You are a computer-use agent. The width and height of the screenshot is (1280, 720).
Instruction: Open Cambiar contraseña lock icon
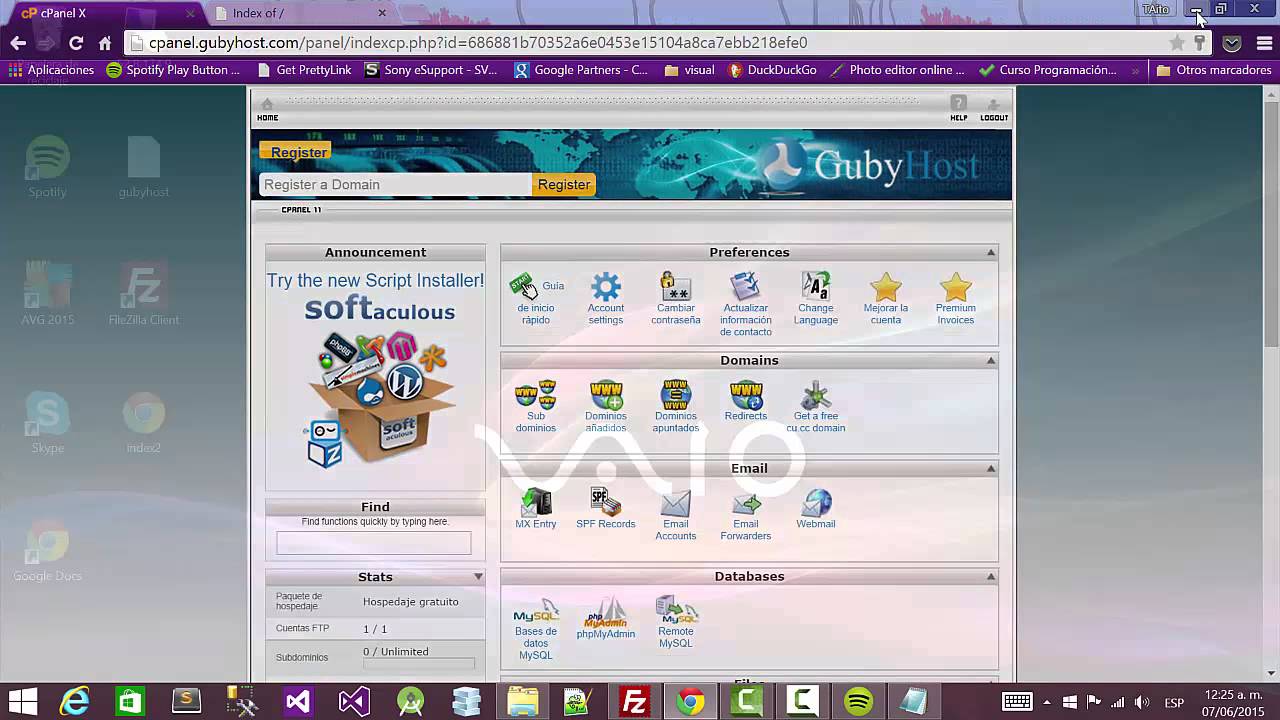coord(676,287)
